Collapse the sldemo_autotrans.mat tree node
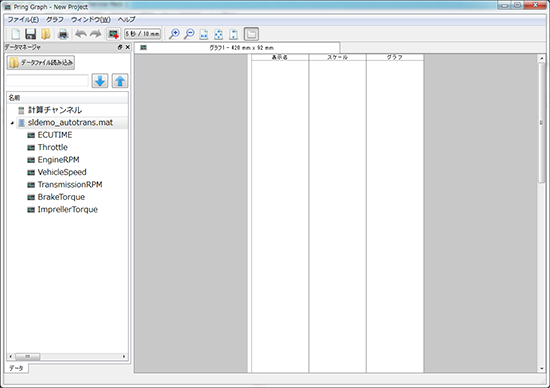Image resolution: width=550 pixels, height=388 pixels. [12, 123]
